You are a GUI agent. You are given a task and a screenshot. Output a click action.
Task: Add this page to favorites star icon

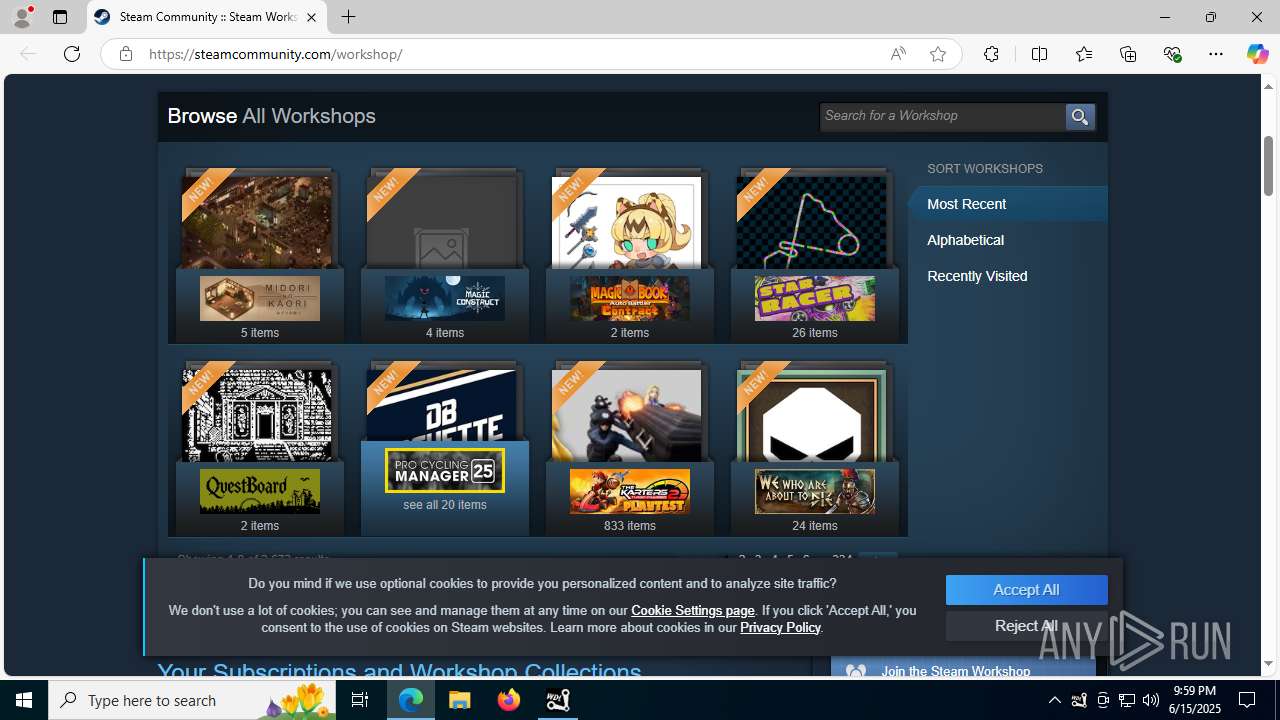click(938, 54)
